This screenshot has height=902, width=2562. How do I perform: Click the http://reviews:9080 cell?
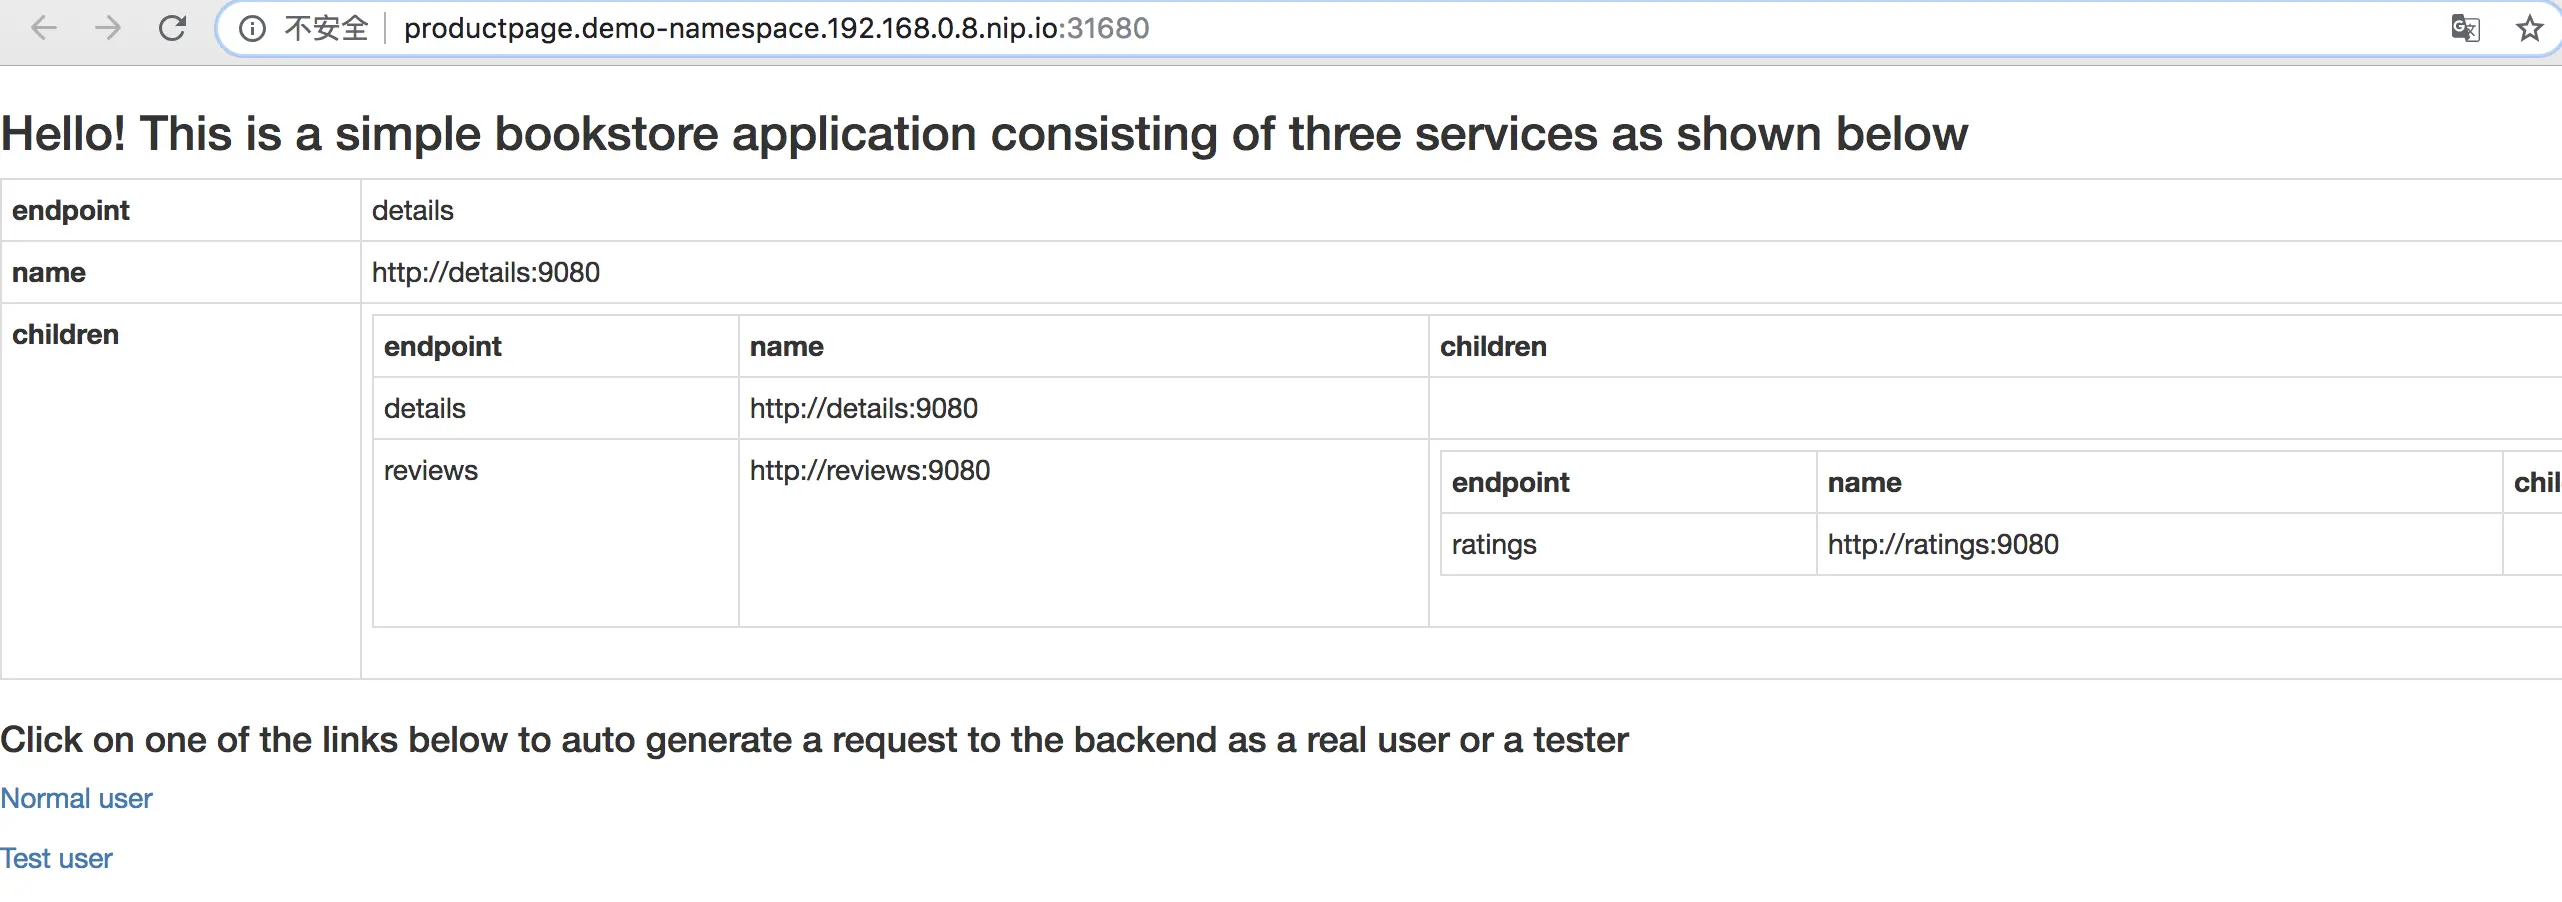click(x=869, y=470)
